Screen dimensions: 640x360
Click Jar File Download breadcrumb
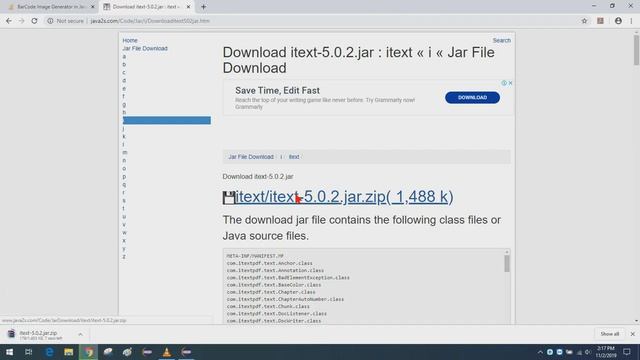coord(251,157)
